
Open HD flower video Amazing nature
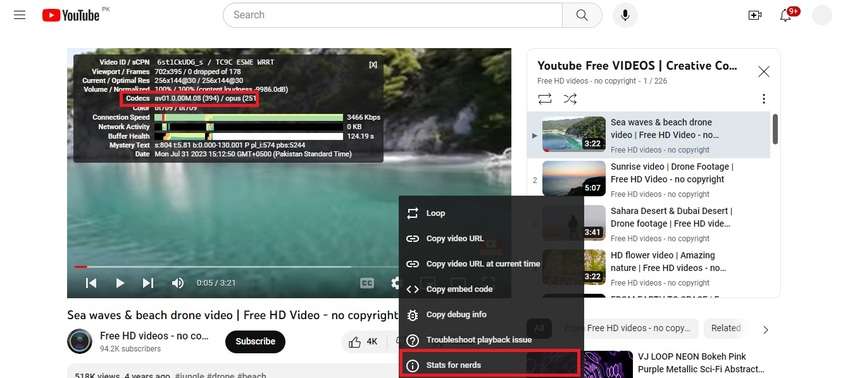pos(668,261)
